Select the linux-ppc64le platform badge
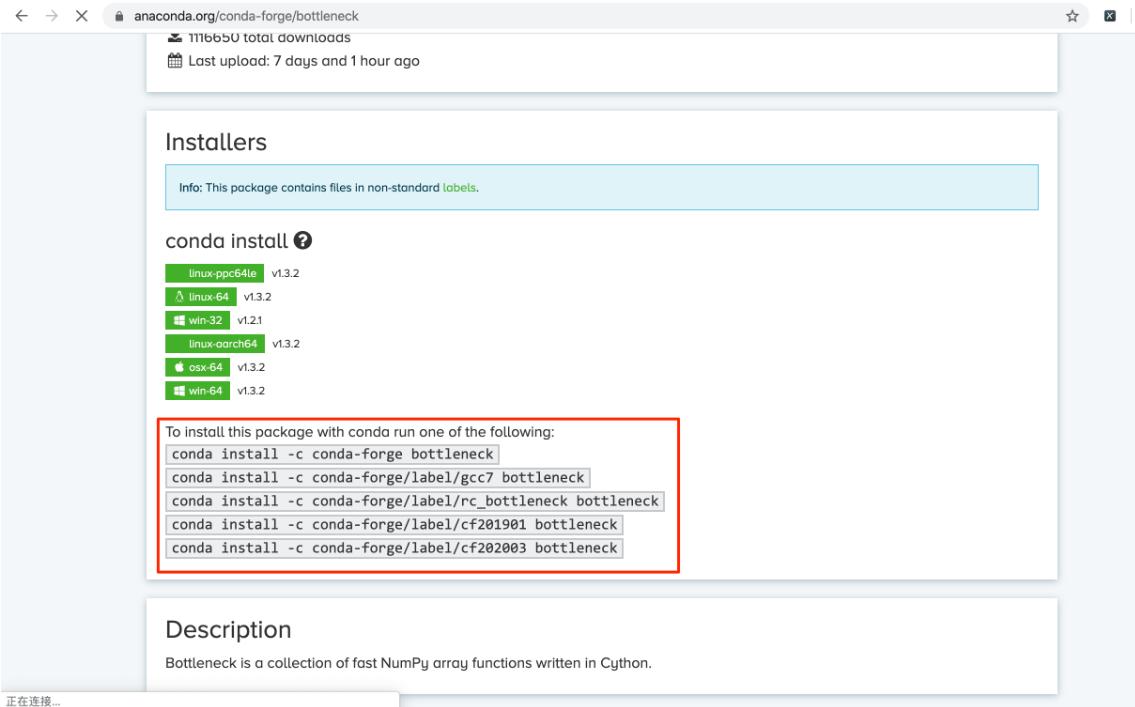This screenshot has height=707, width=1135. point(214,273)
